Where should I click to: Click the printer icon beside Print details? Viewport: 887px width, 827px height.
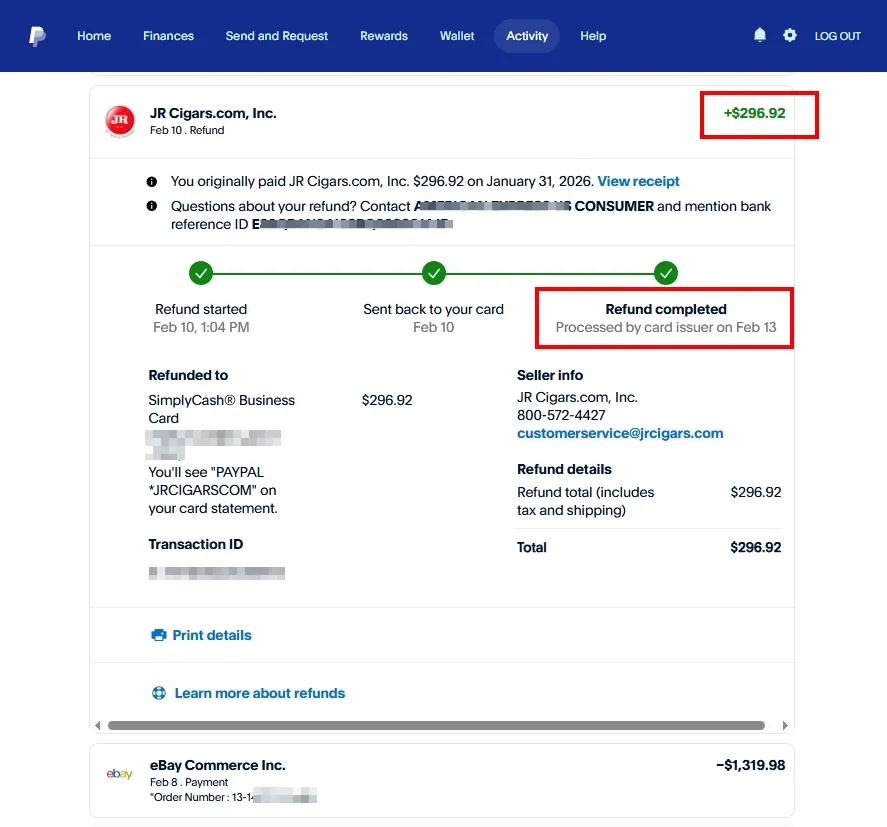[158, 635]
